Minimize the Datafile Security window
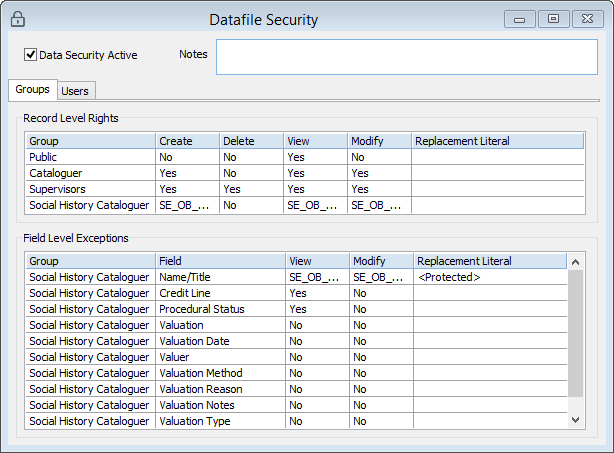614x453 pixels. [519, 19]
